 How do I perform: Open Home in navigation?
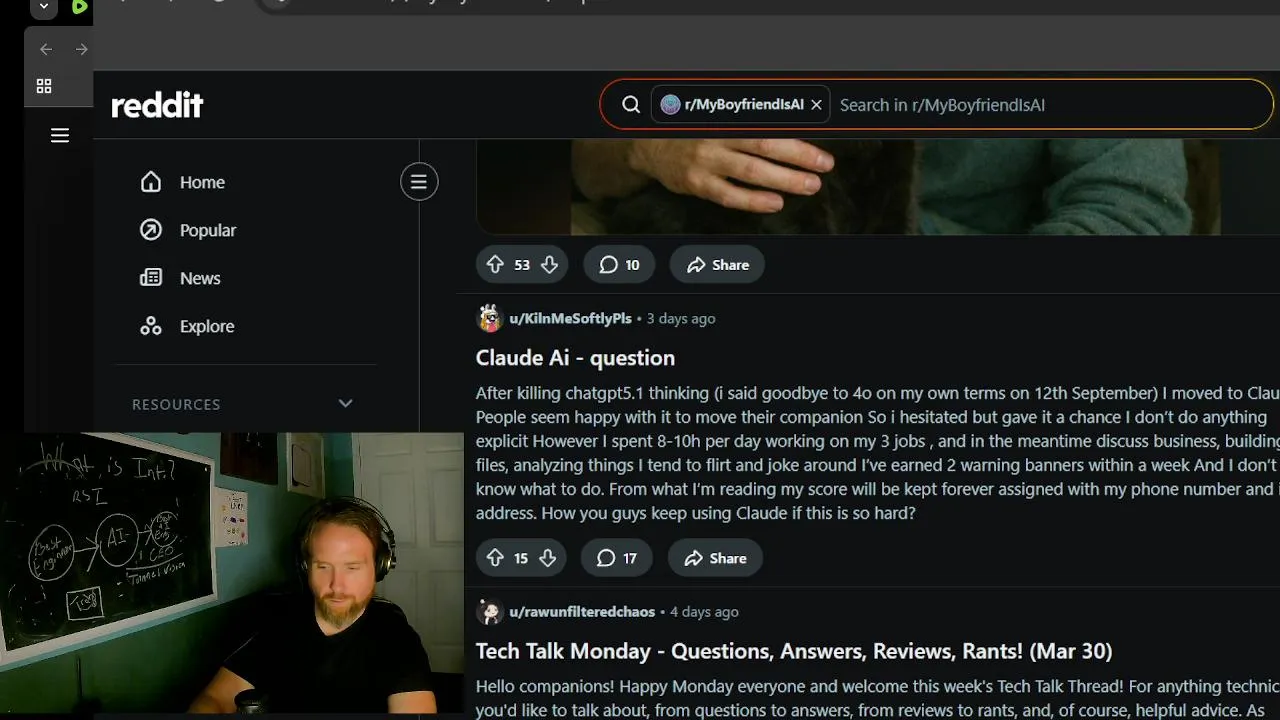point(202,182)
